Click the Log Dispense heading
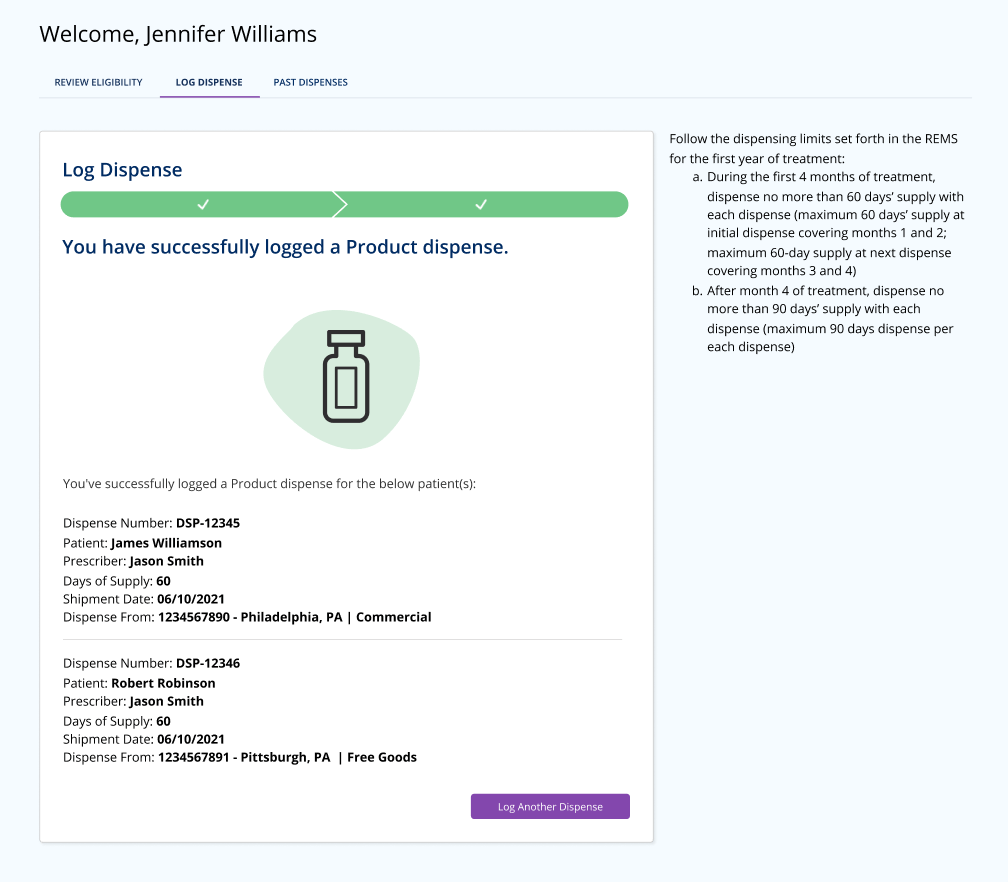 pos(122,170)
